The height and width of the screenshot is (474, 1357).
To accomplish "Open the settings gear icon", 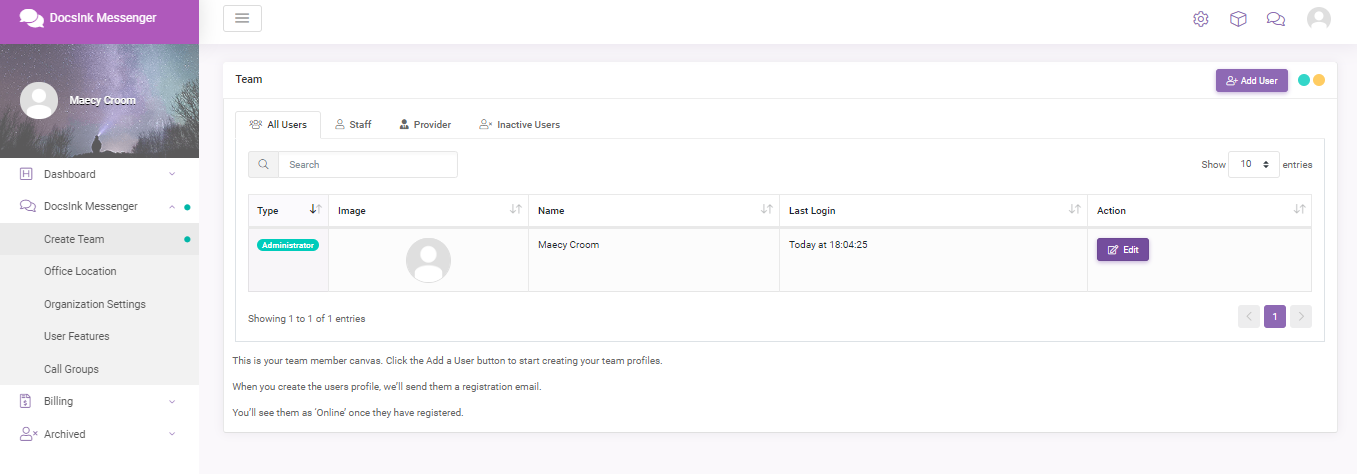I will [1201, 19].
